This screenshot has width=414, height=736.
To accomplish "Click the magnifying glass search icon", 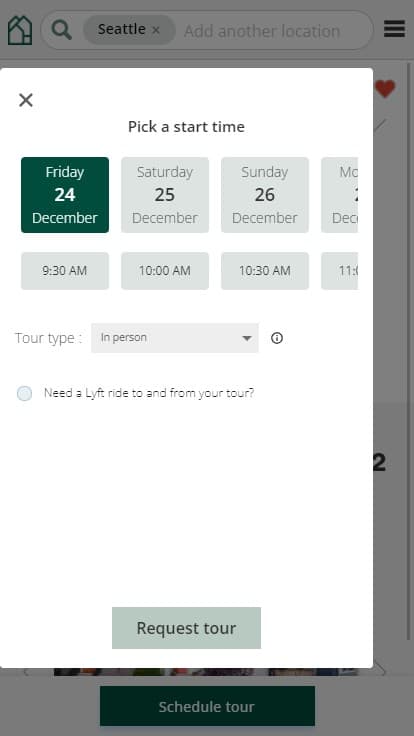I will click(61, 30).
